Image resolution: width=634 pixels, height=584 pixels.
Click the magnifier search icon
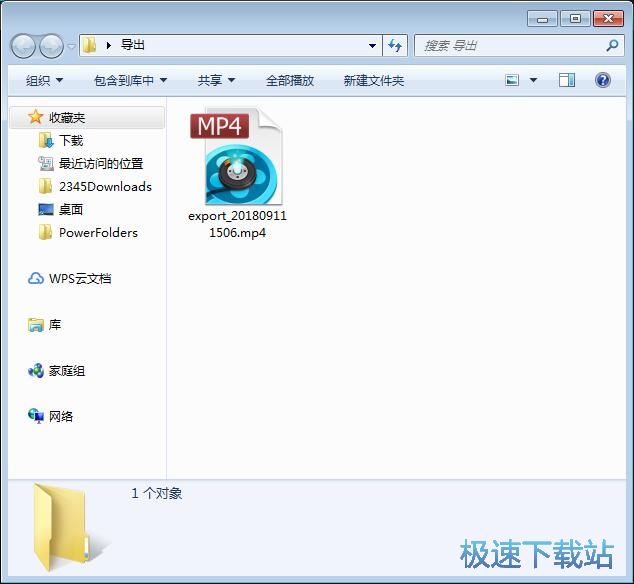click(612, 45)
